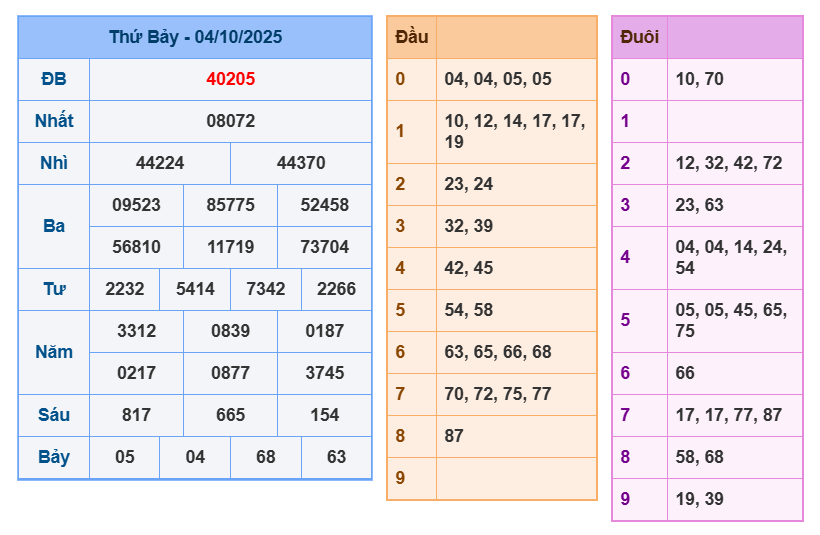Select seventh prize number 68
The width and height of the screenshot is (820, 535).
tap(266, 457)
